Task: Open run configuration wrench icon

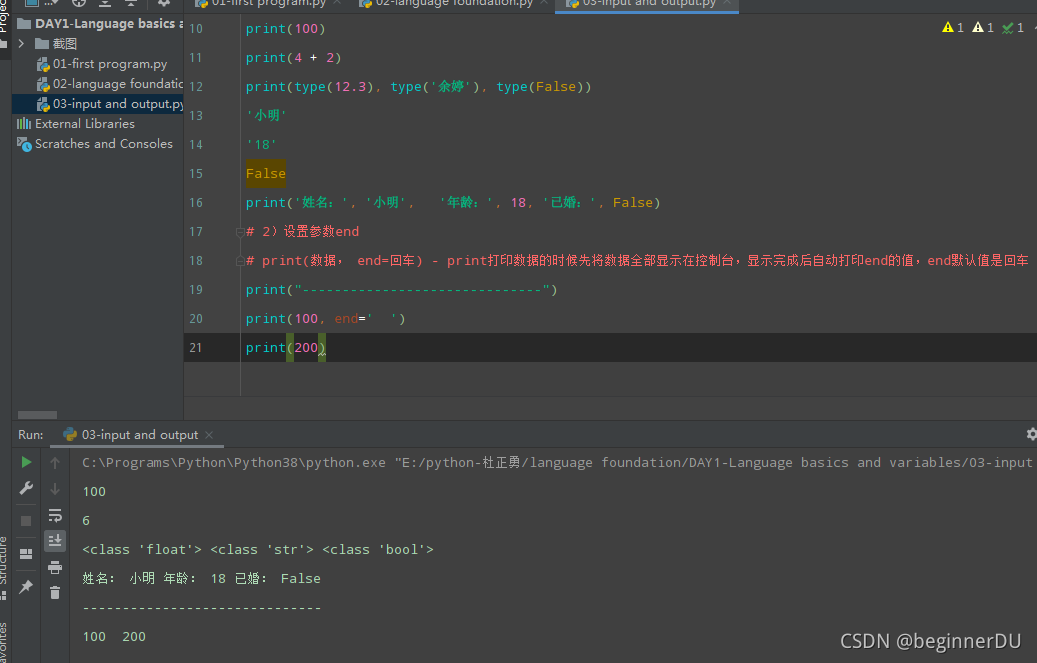Action: 26,488
